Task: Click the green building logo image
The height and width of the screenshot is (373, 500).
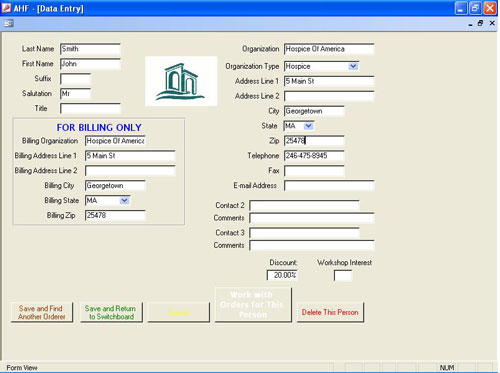Action: click(x=181, y=81)
